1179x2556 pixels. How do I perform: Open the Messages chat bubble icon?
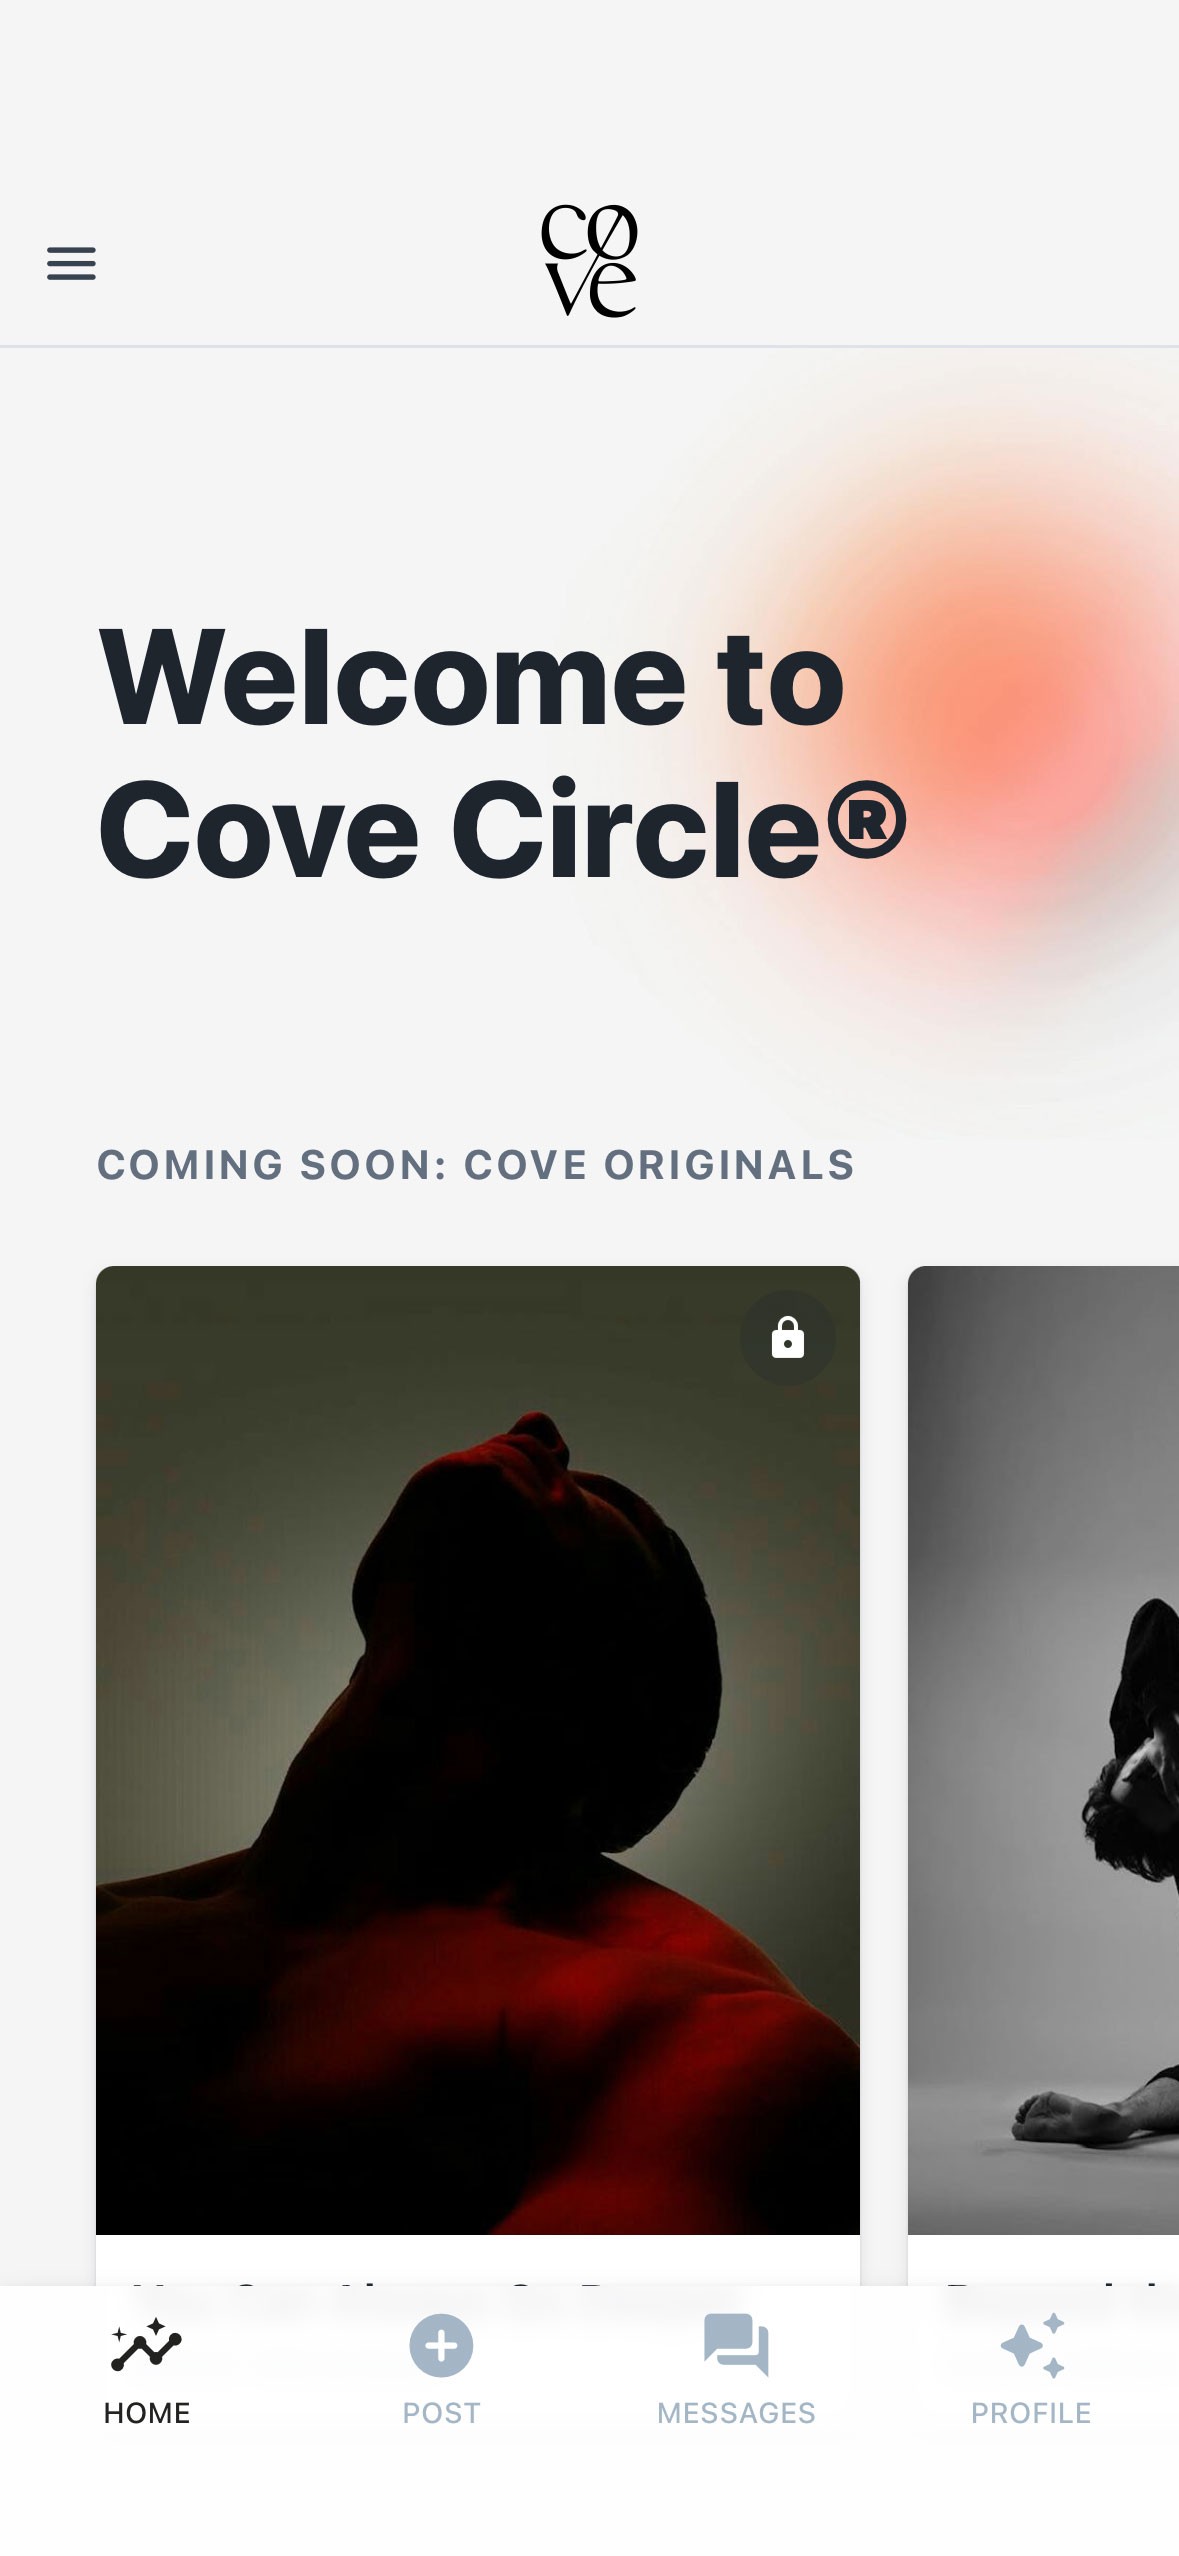coord(736,2345)
